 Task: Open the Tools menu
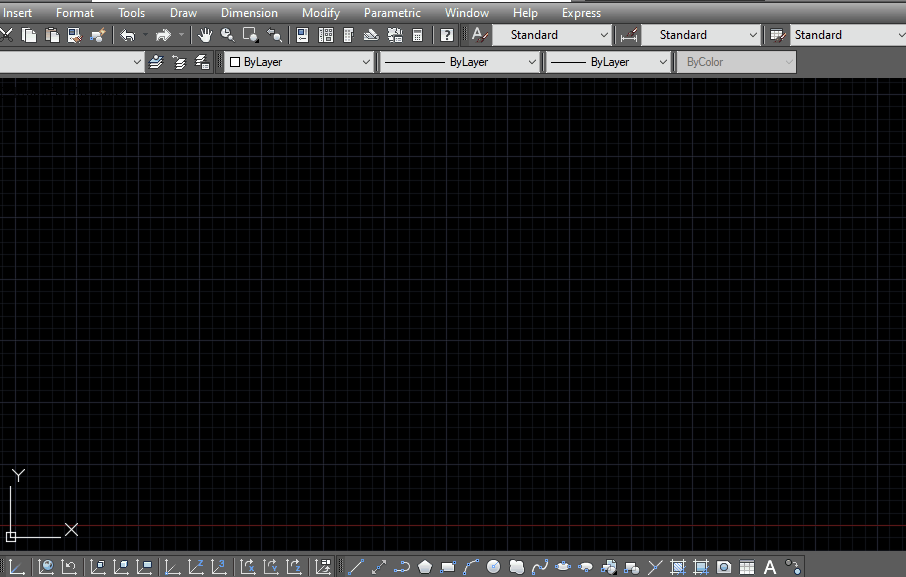(x=132, y=13)
